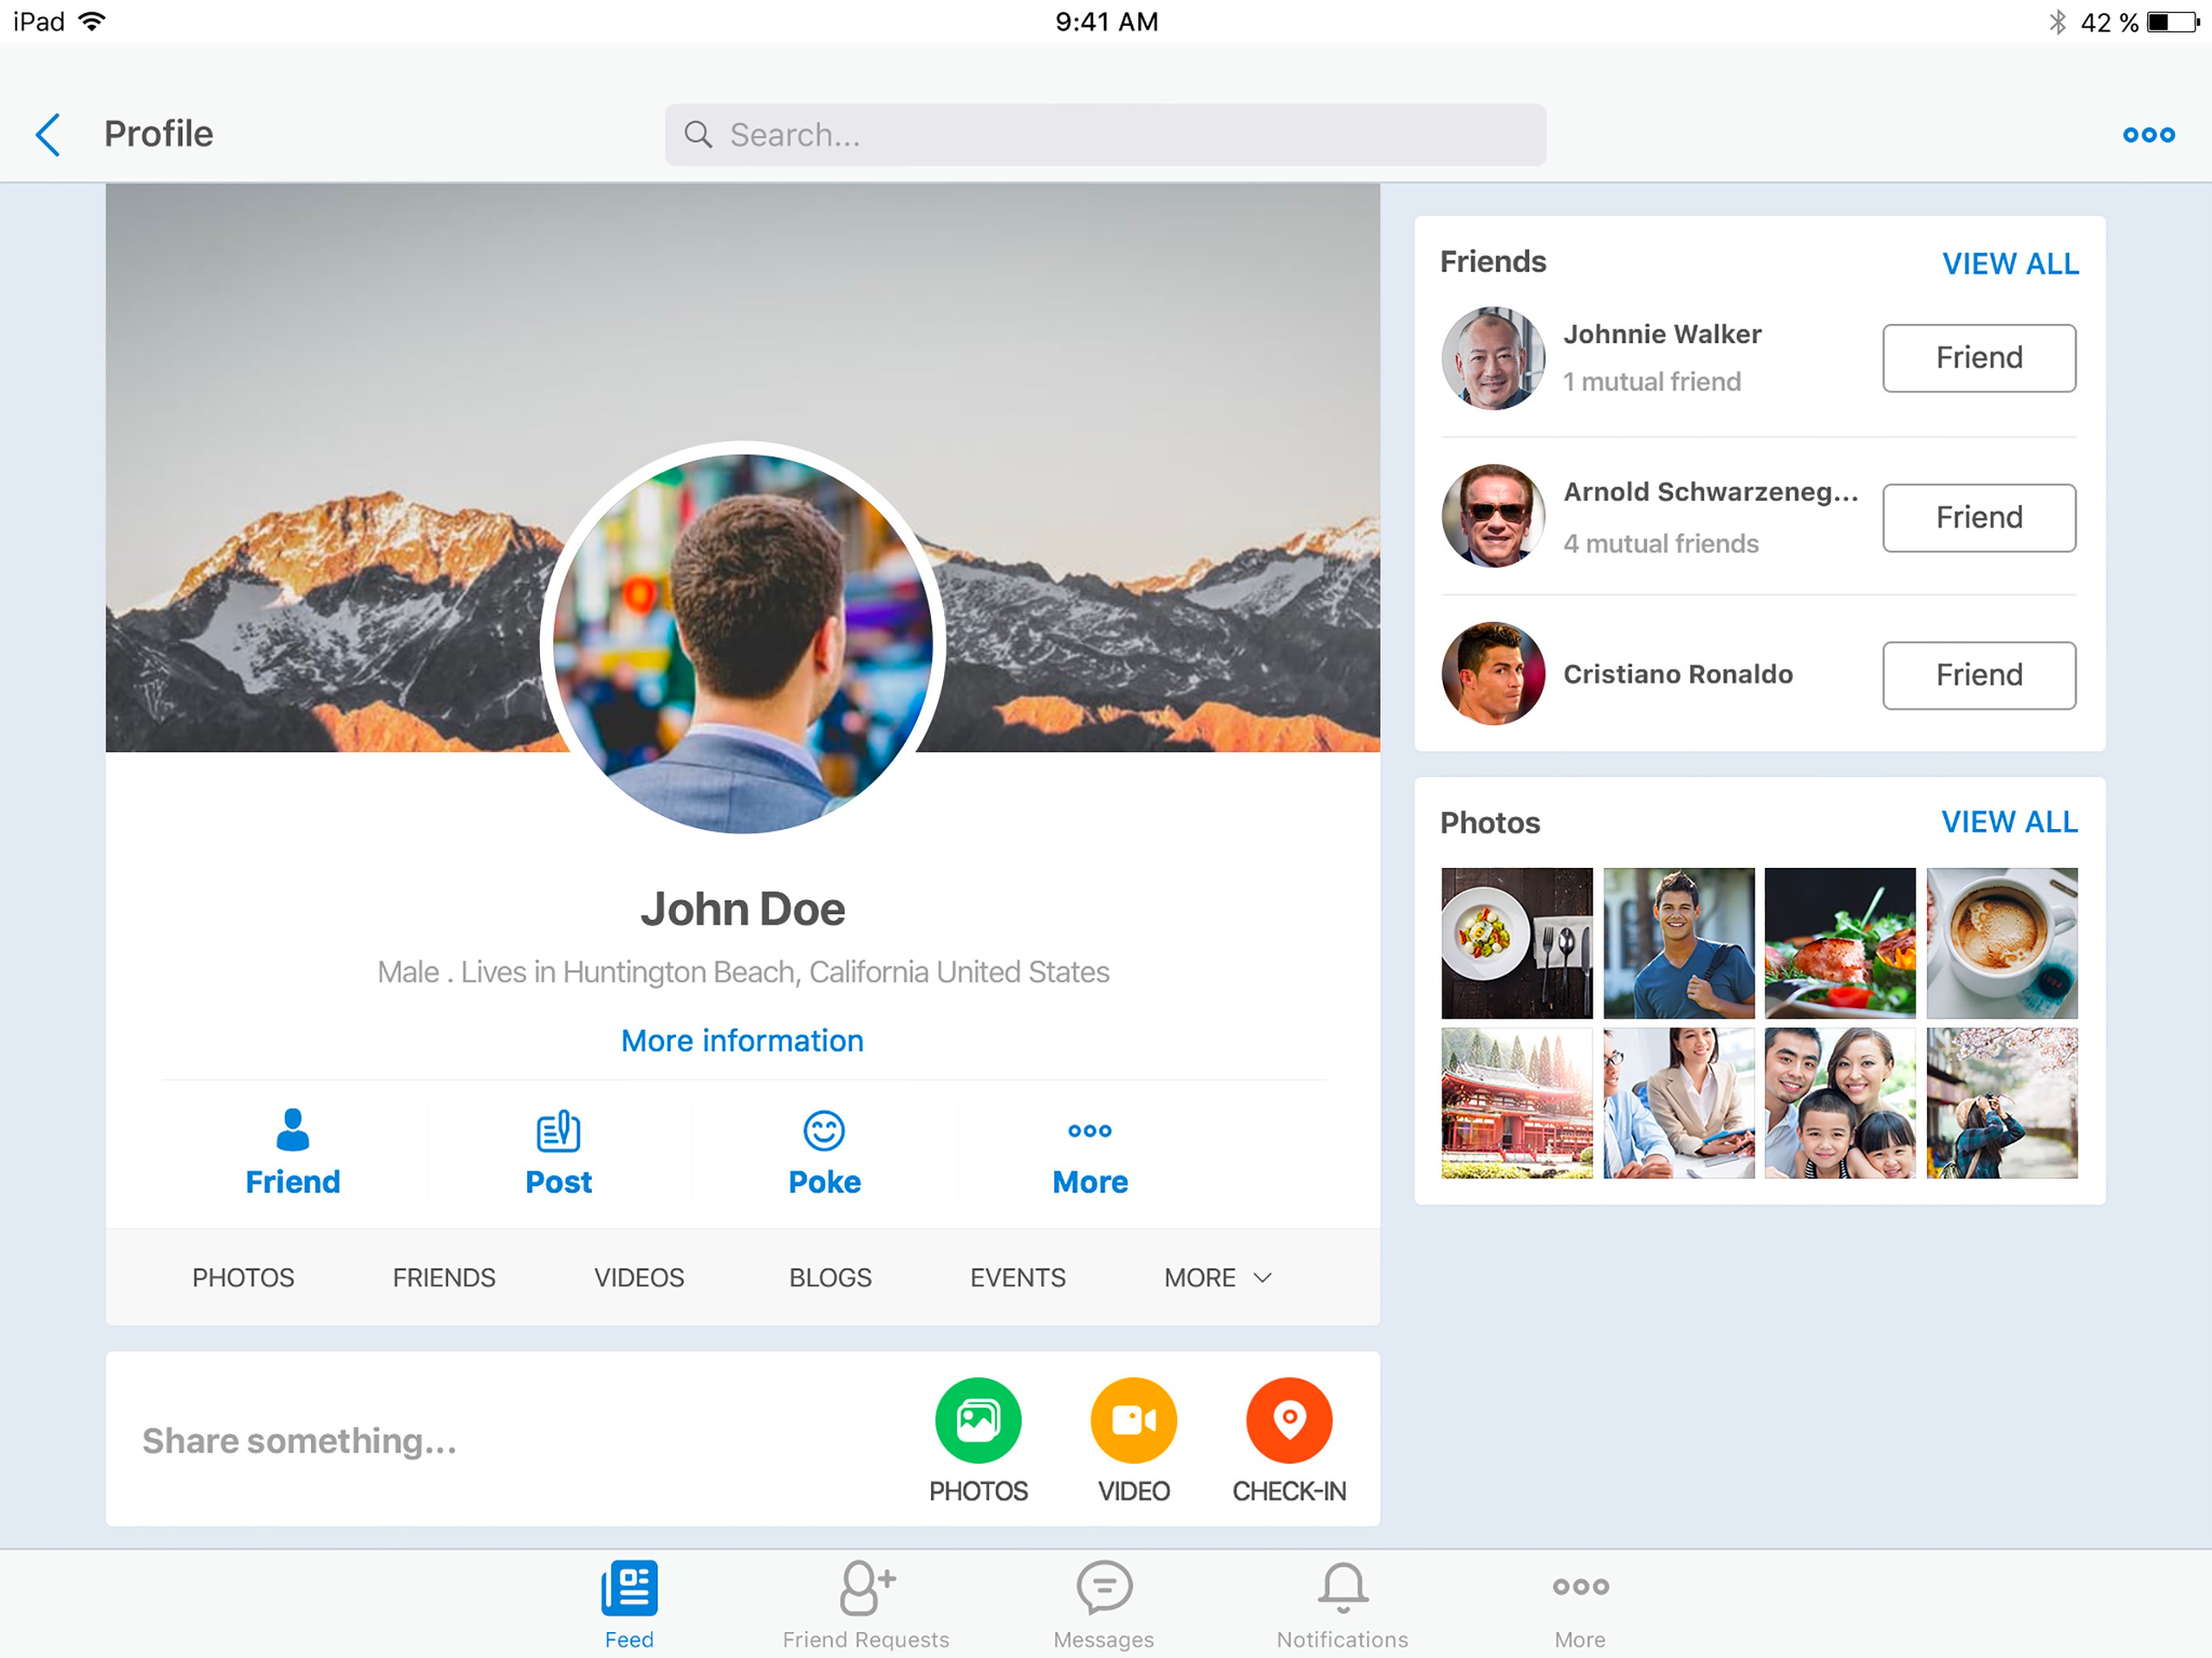Click VIEW ALL in Photos panel

2009,821
